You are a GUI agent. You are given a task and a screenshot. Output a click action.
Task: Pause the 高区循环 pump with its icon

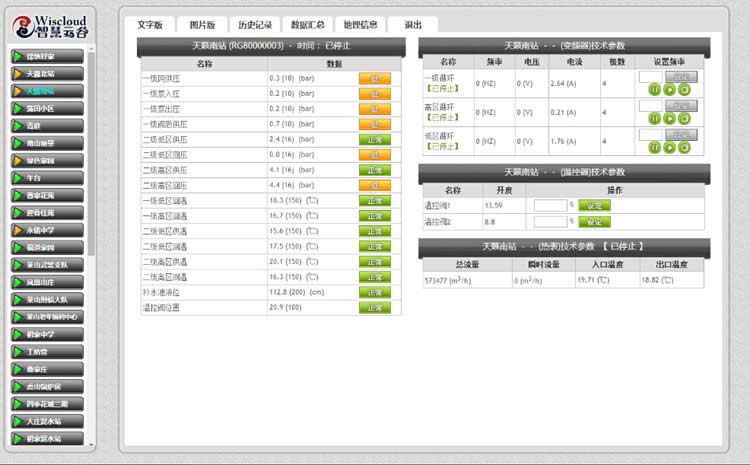pyautogui.click(x=655, y=118)
